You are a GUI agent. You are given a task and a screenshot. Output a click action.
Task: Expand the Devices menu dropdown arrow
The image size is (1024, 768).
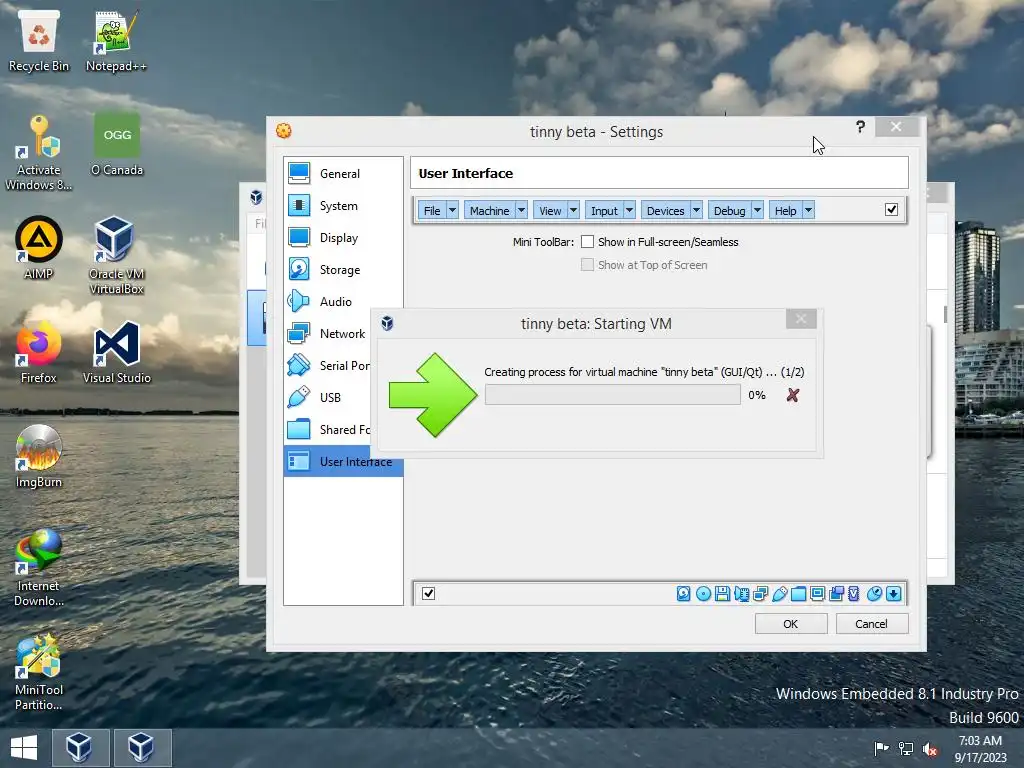696,210
